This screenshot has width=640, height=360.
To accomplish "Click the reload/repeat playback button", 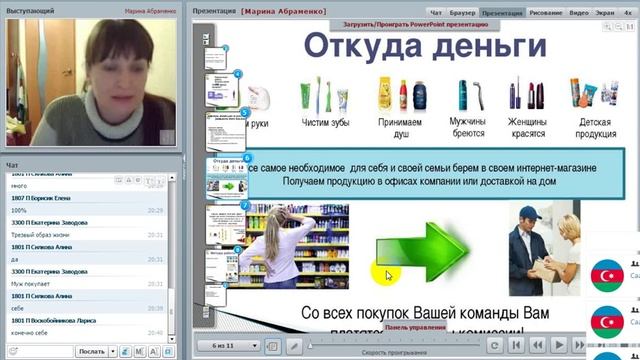I will click(x=494, y=346).
